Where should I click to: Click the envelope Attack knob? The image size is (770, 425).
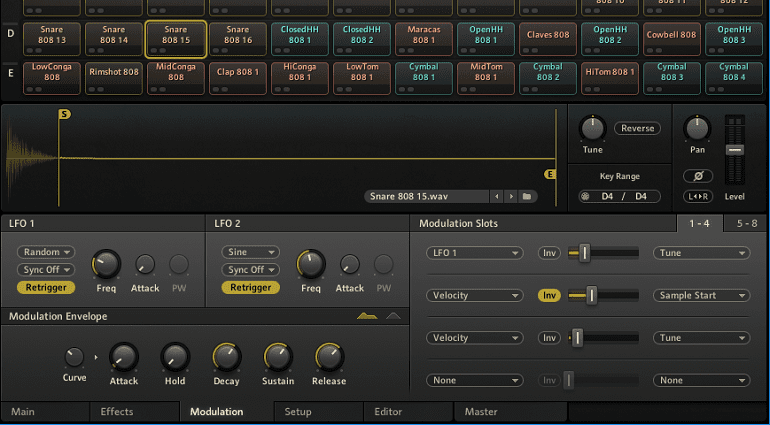pos(124,357)
